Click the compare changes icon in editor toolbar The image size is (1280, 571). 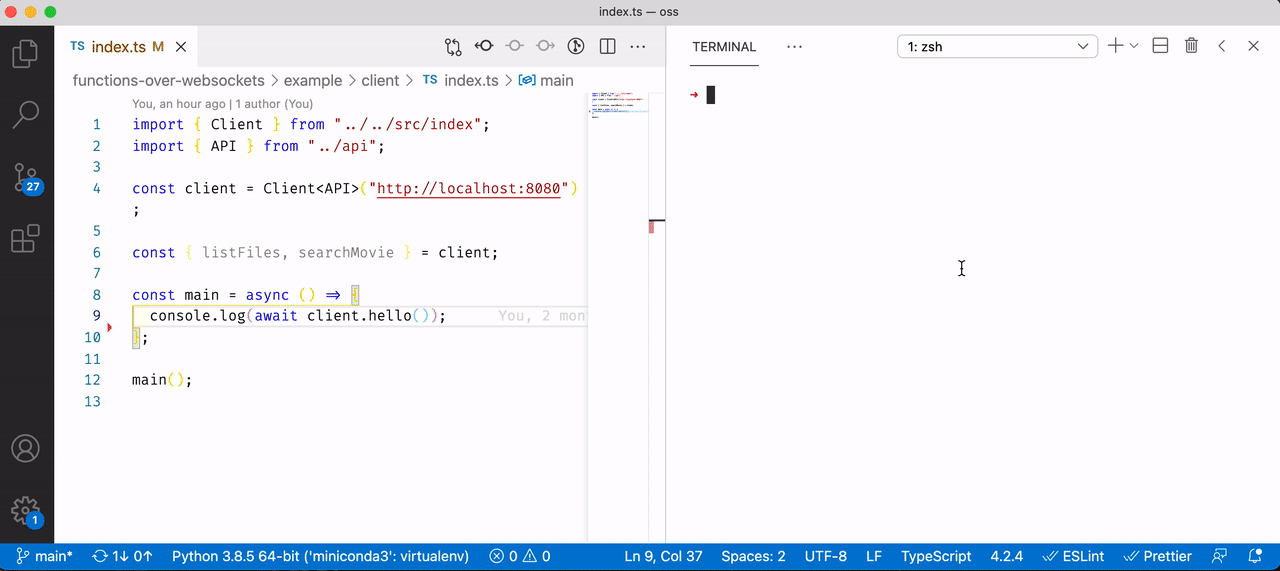pyautogui.click(x=453, y=46)
